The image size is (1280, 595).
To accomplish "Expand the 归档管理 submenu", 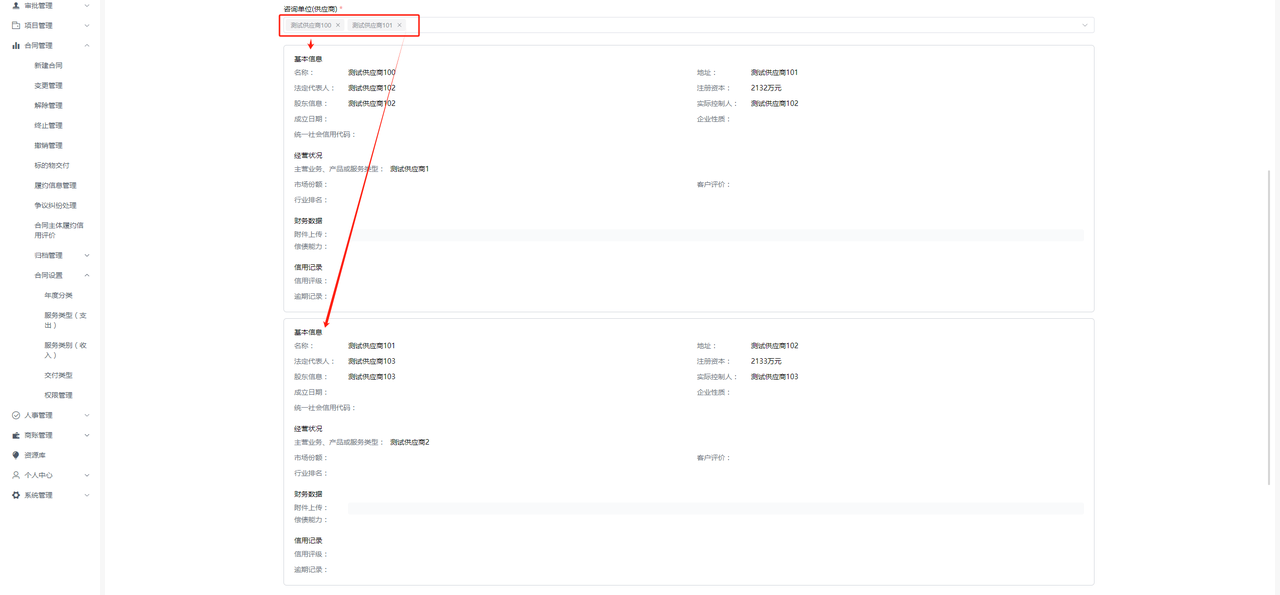I will pyautogui.click(x=87, y=255).
